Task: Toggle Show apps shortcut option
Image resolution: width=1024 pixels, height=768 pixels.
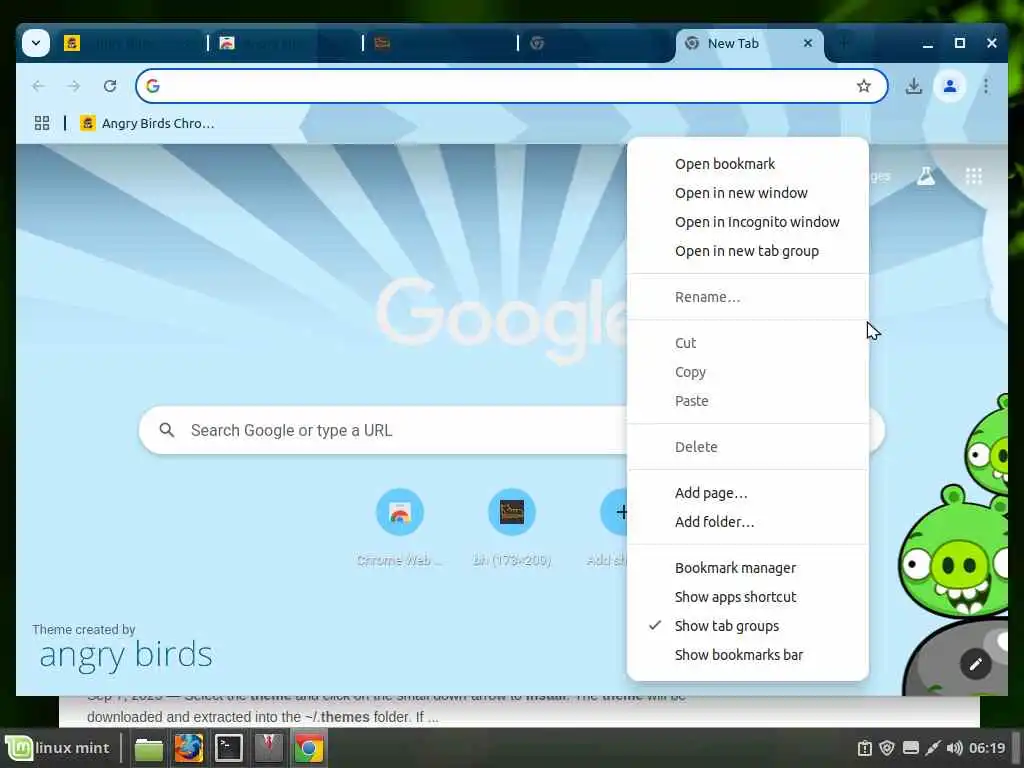Action: pos(747,597)
